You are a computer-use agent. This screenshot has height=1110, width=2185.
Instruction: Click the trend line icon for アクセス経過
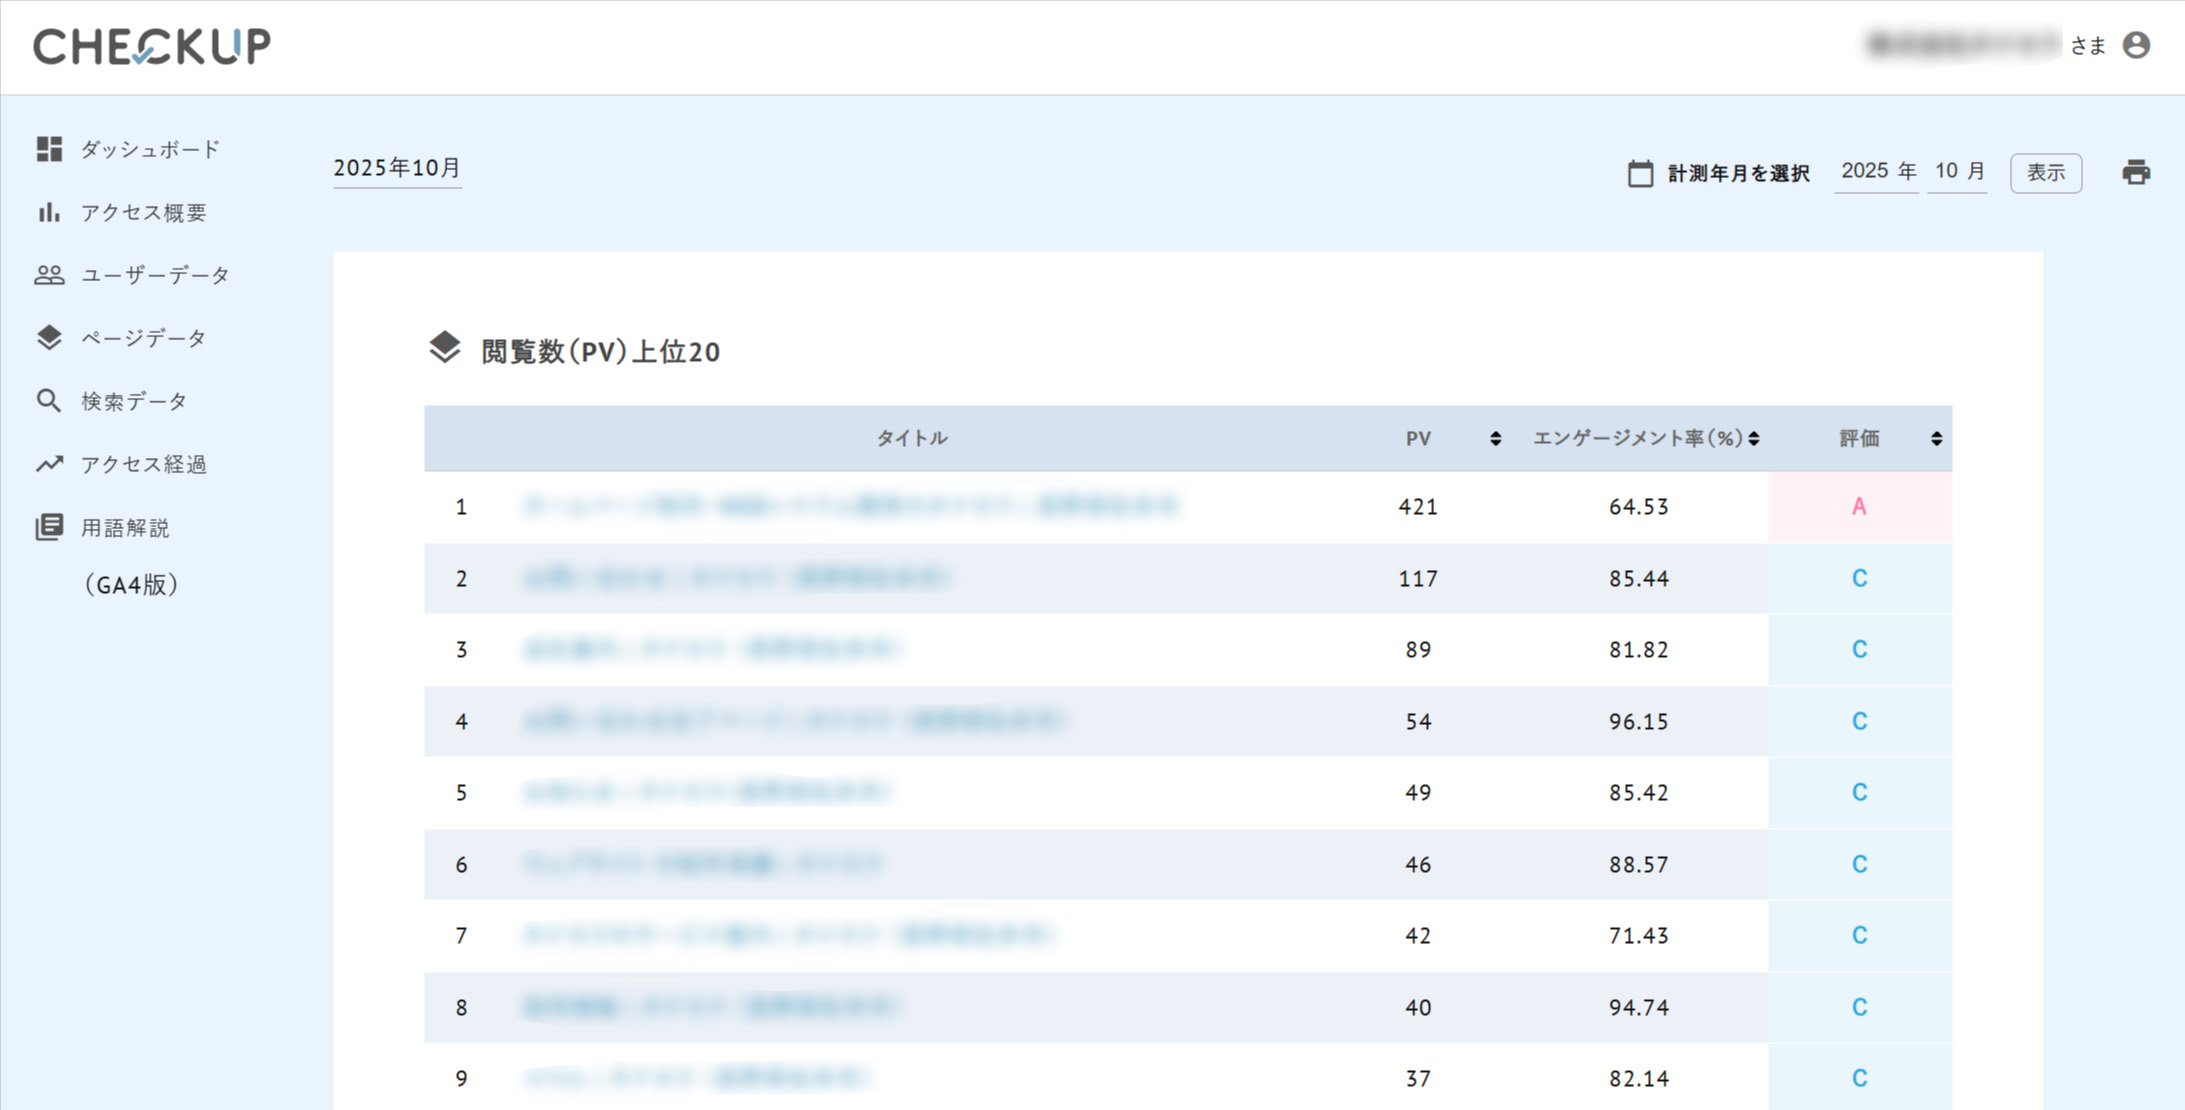coord(49,464)
